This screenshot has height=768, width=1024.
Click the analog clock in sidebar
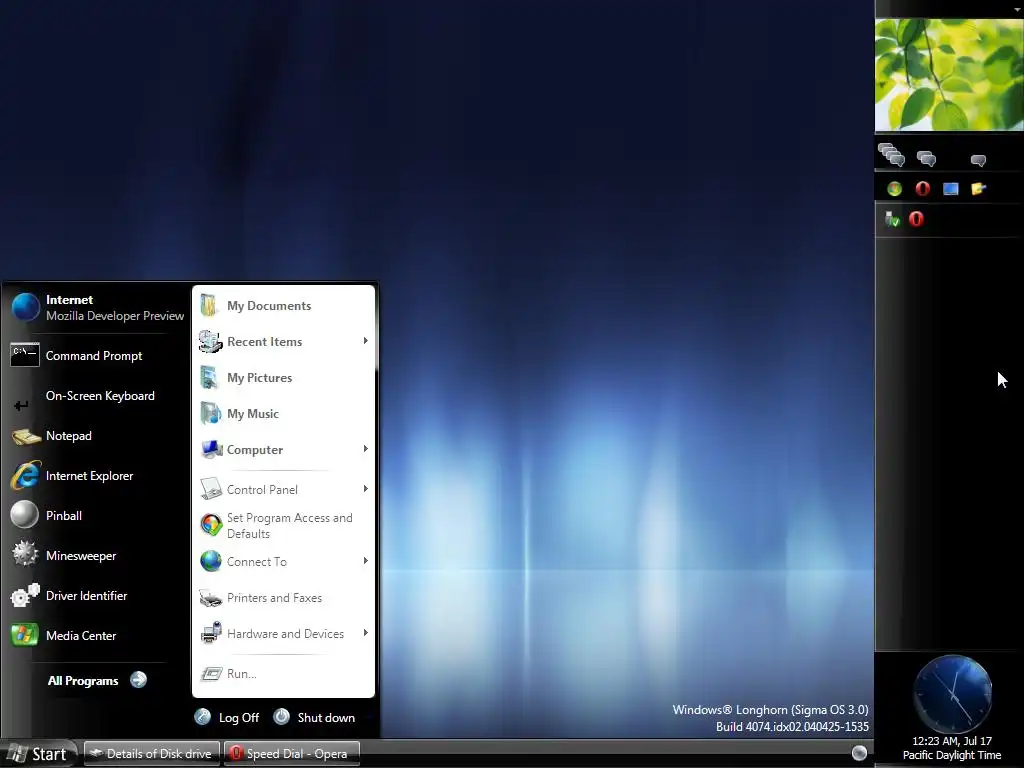coord(953,694)
